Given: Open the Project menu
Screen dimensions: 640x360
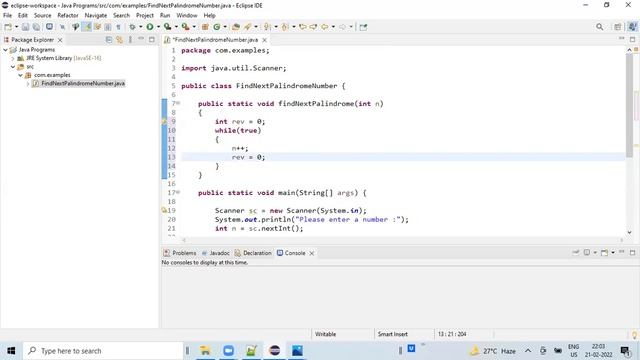Looking at the screenshot, I should tap(145, 16).
